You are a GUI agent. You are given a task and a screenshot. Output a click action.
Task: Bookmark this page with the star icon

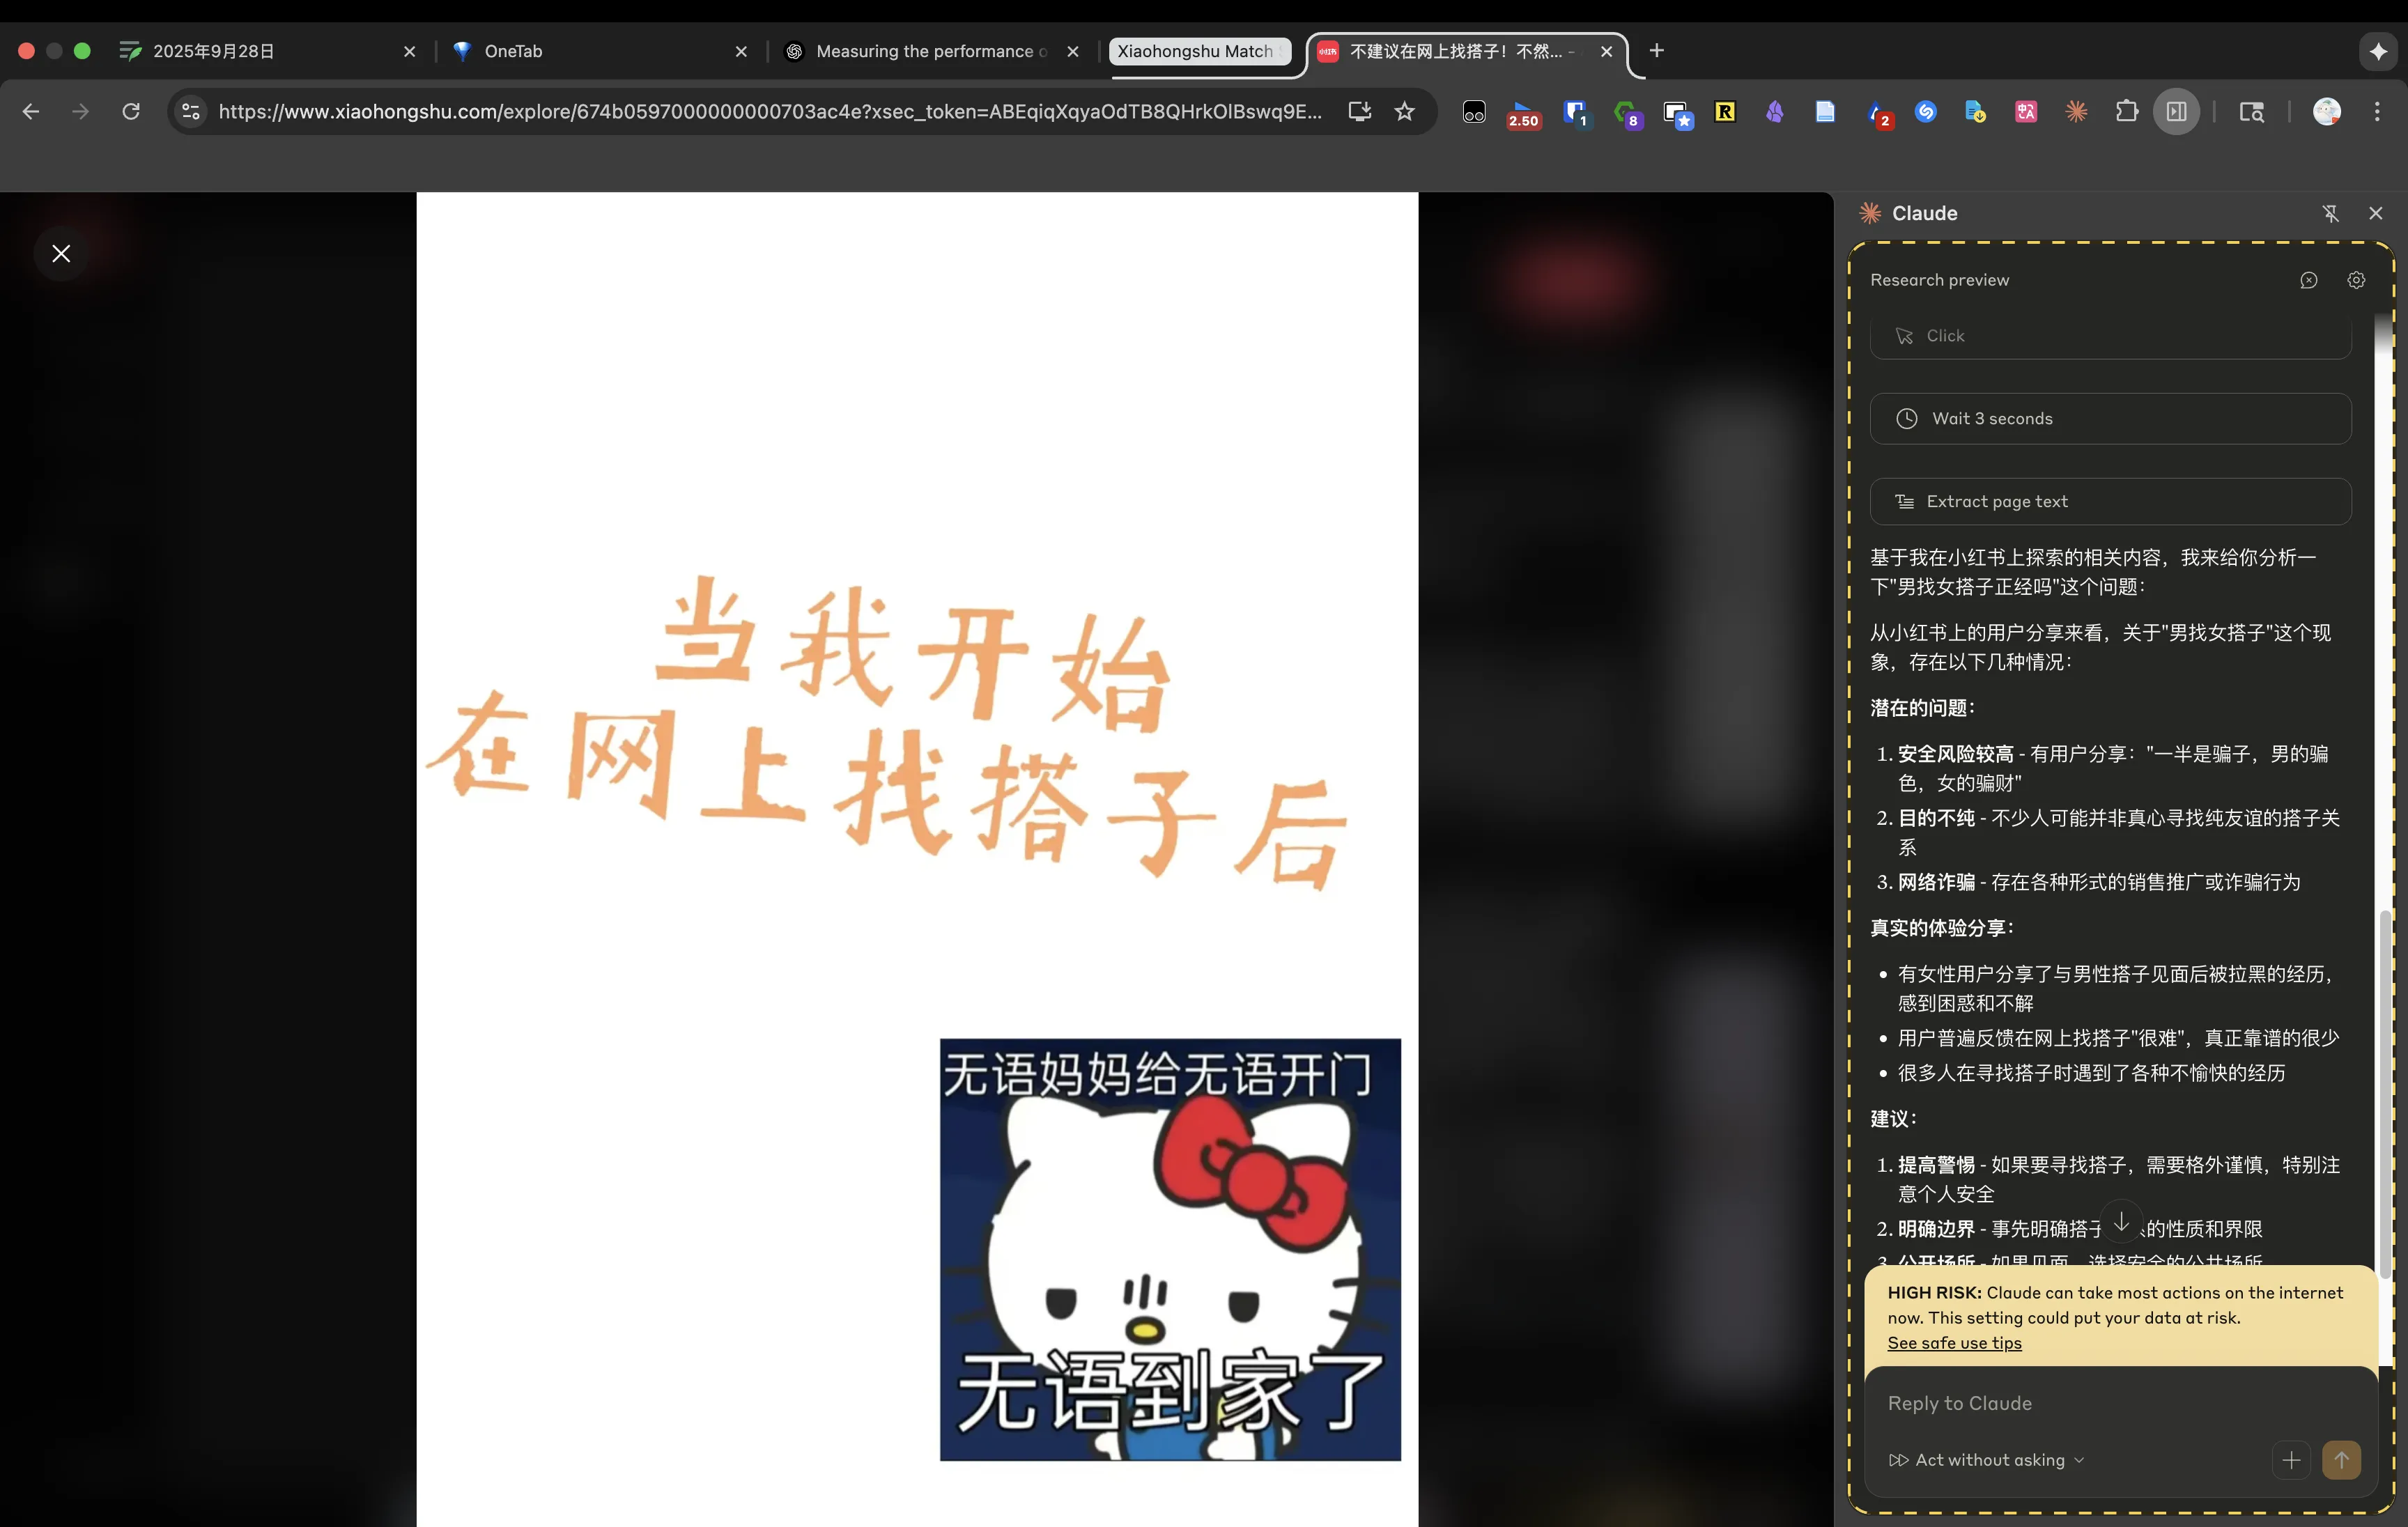(1404, 112)
